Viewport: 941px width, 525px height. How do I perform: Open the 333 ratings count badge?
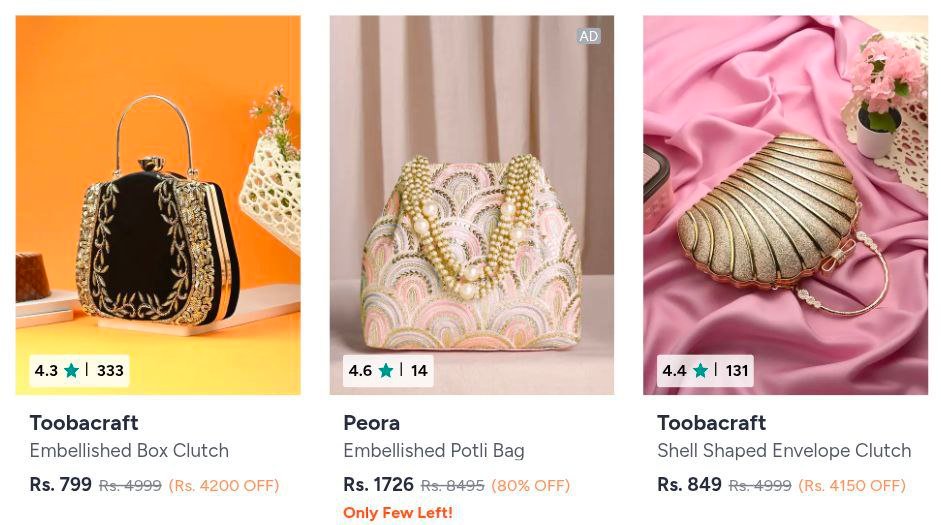coord(110,371)
